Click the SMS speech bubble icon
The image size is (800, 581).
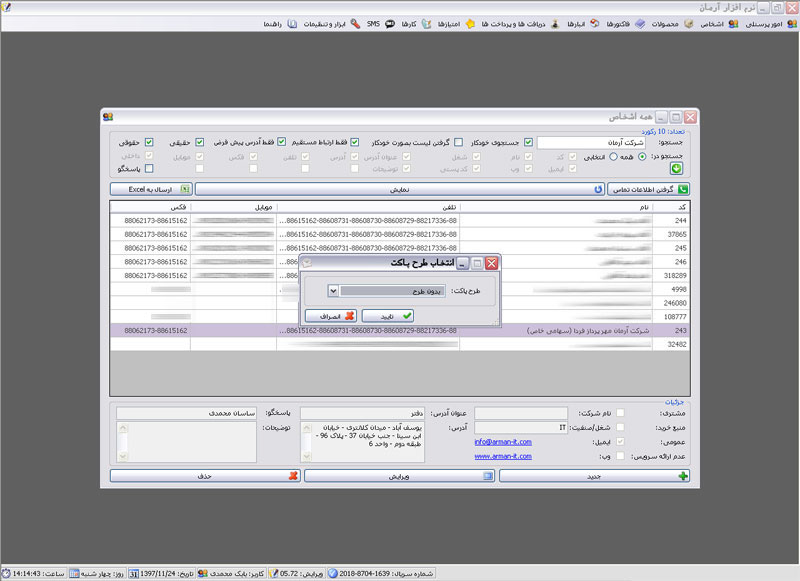390,24
